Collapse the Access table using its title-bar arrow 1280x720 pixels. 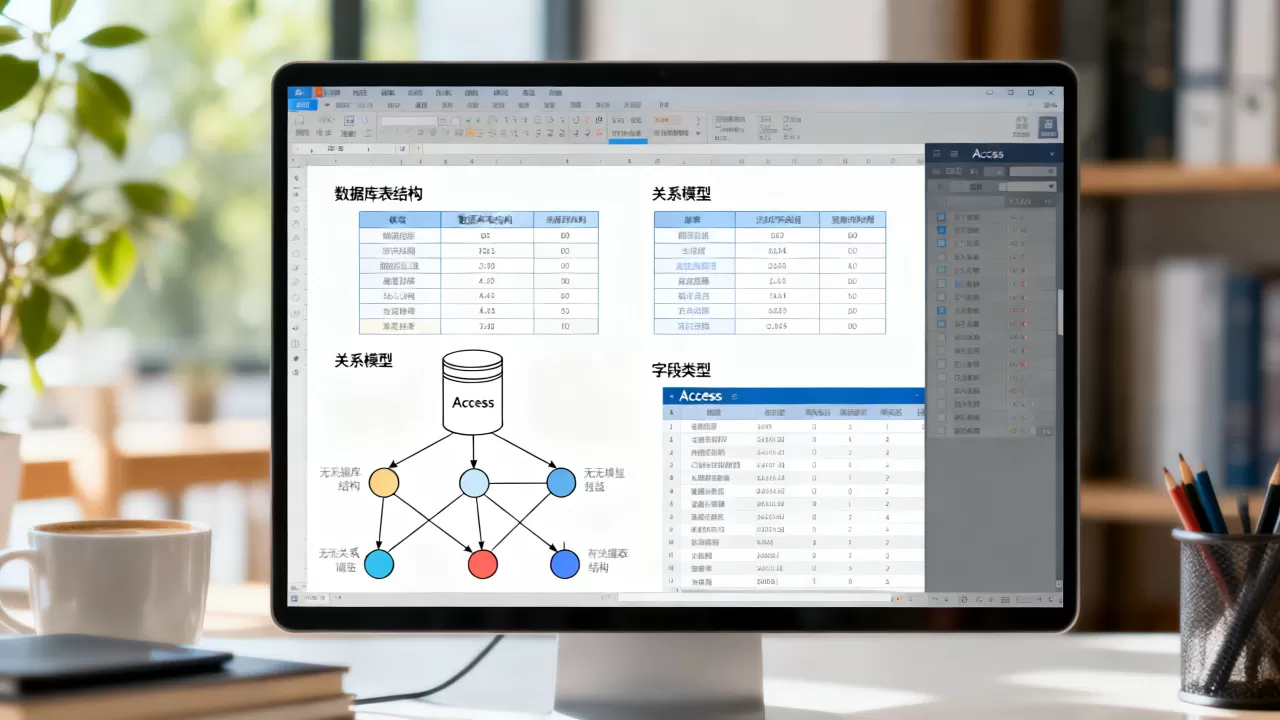pos(671,396)
